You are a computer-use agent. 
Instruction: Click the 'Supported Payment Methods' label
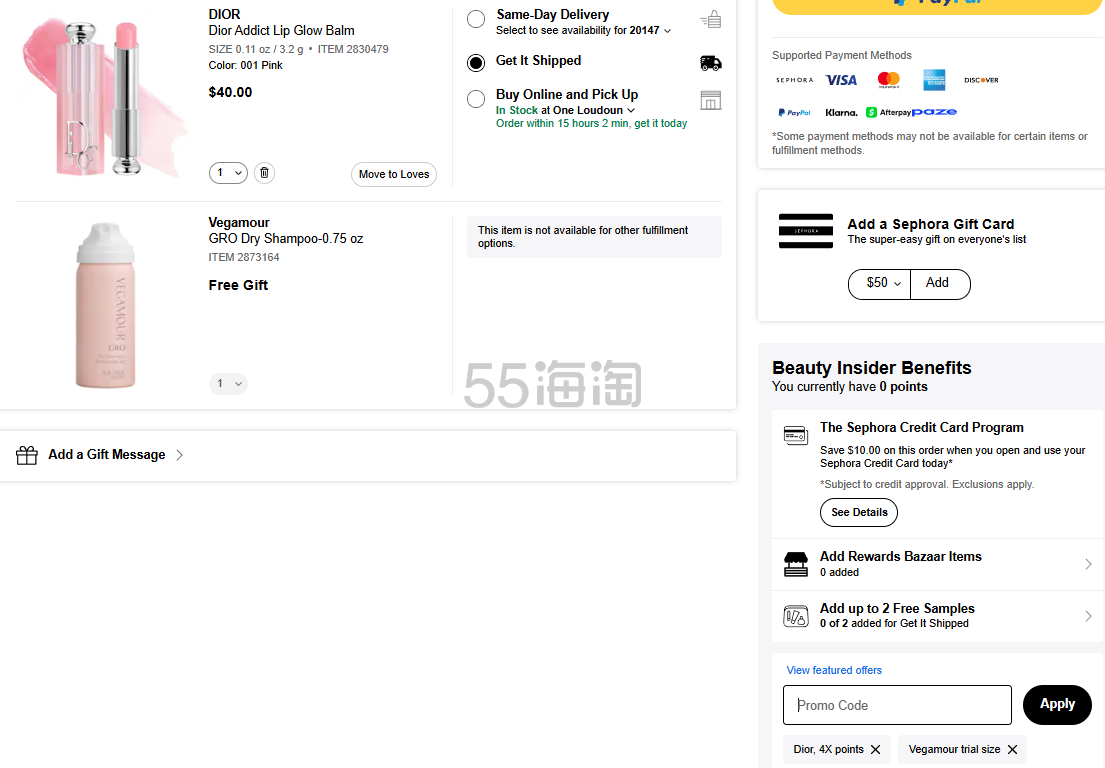841,56
